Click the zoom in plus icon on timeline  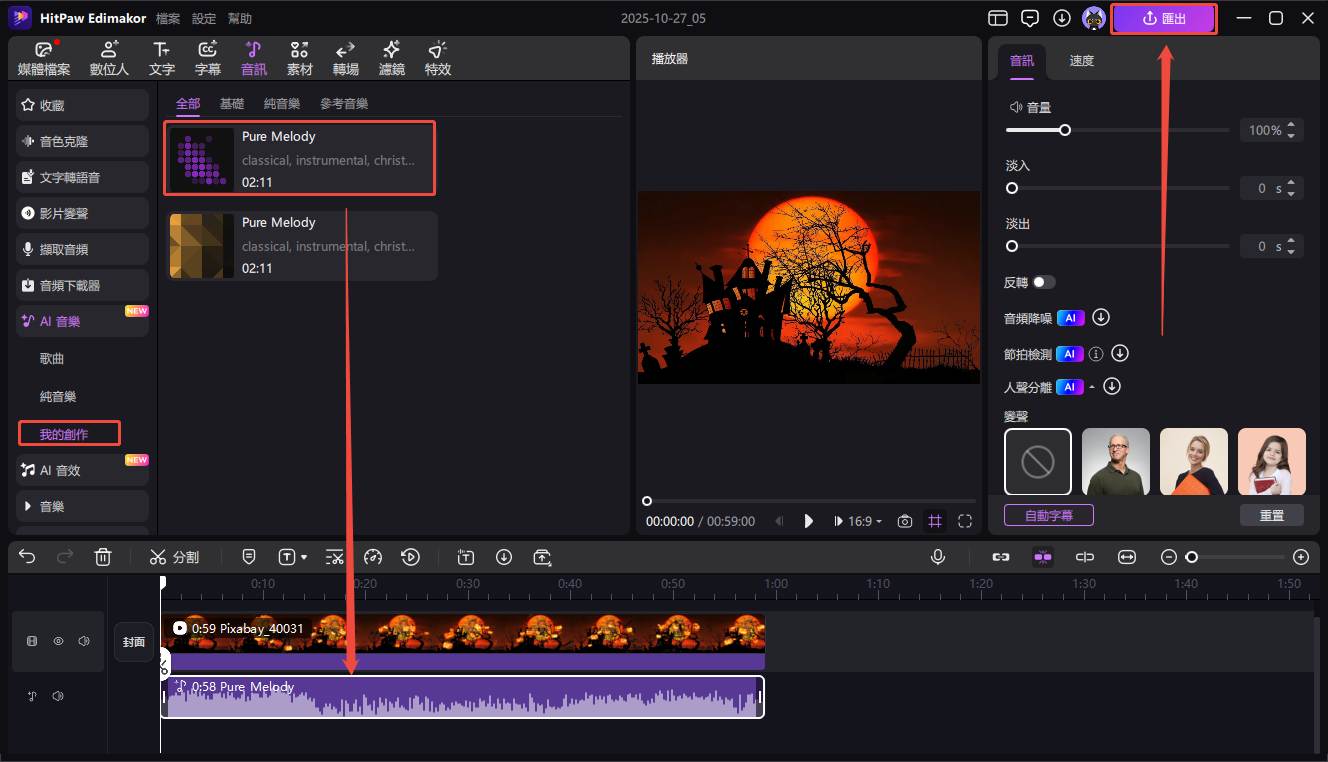click(1300, 557)
